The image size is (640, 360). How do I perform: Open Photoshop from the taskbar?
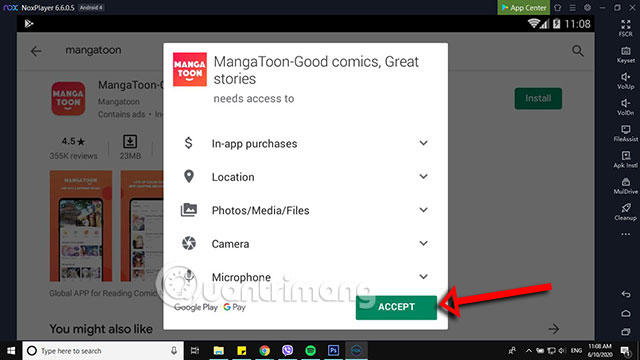pos(333,351)
